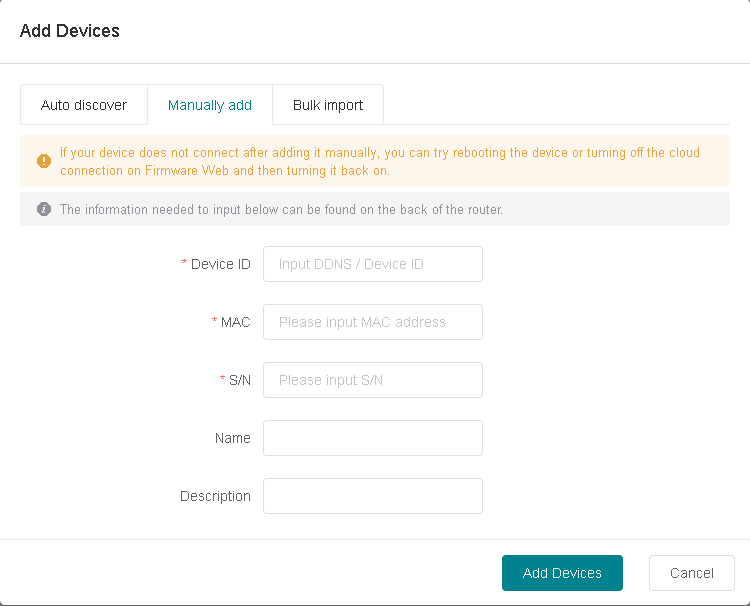Click the Name field label
750x606 pixels.
click(232, 438)
